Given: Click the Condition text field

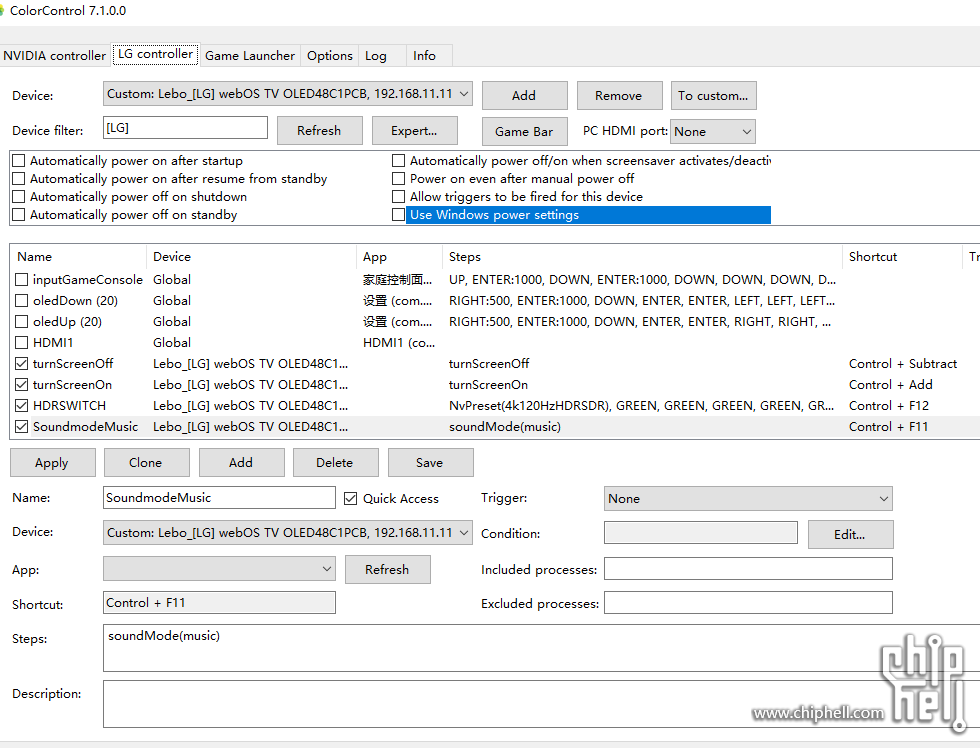Looking at the screenshot, I should click(701, 533).
